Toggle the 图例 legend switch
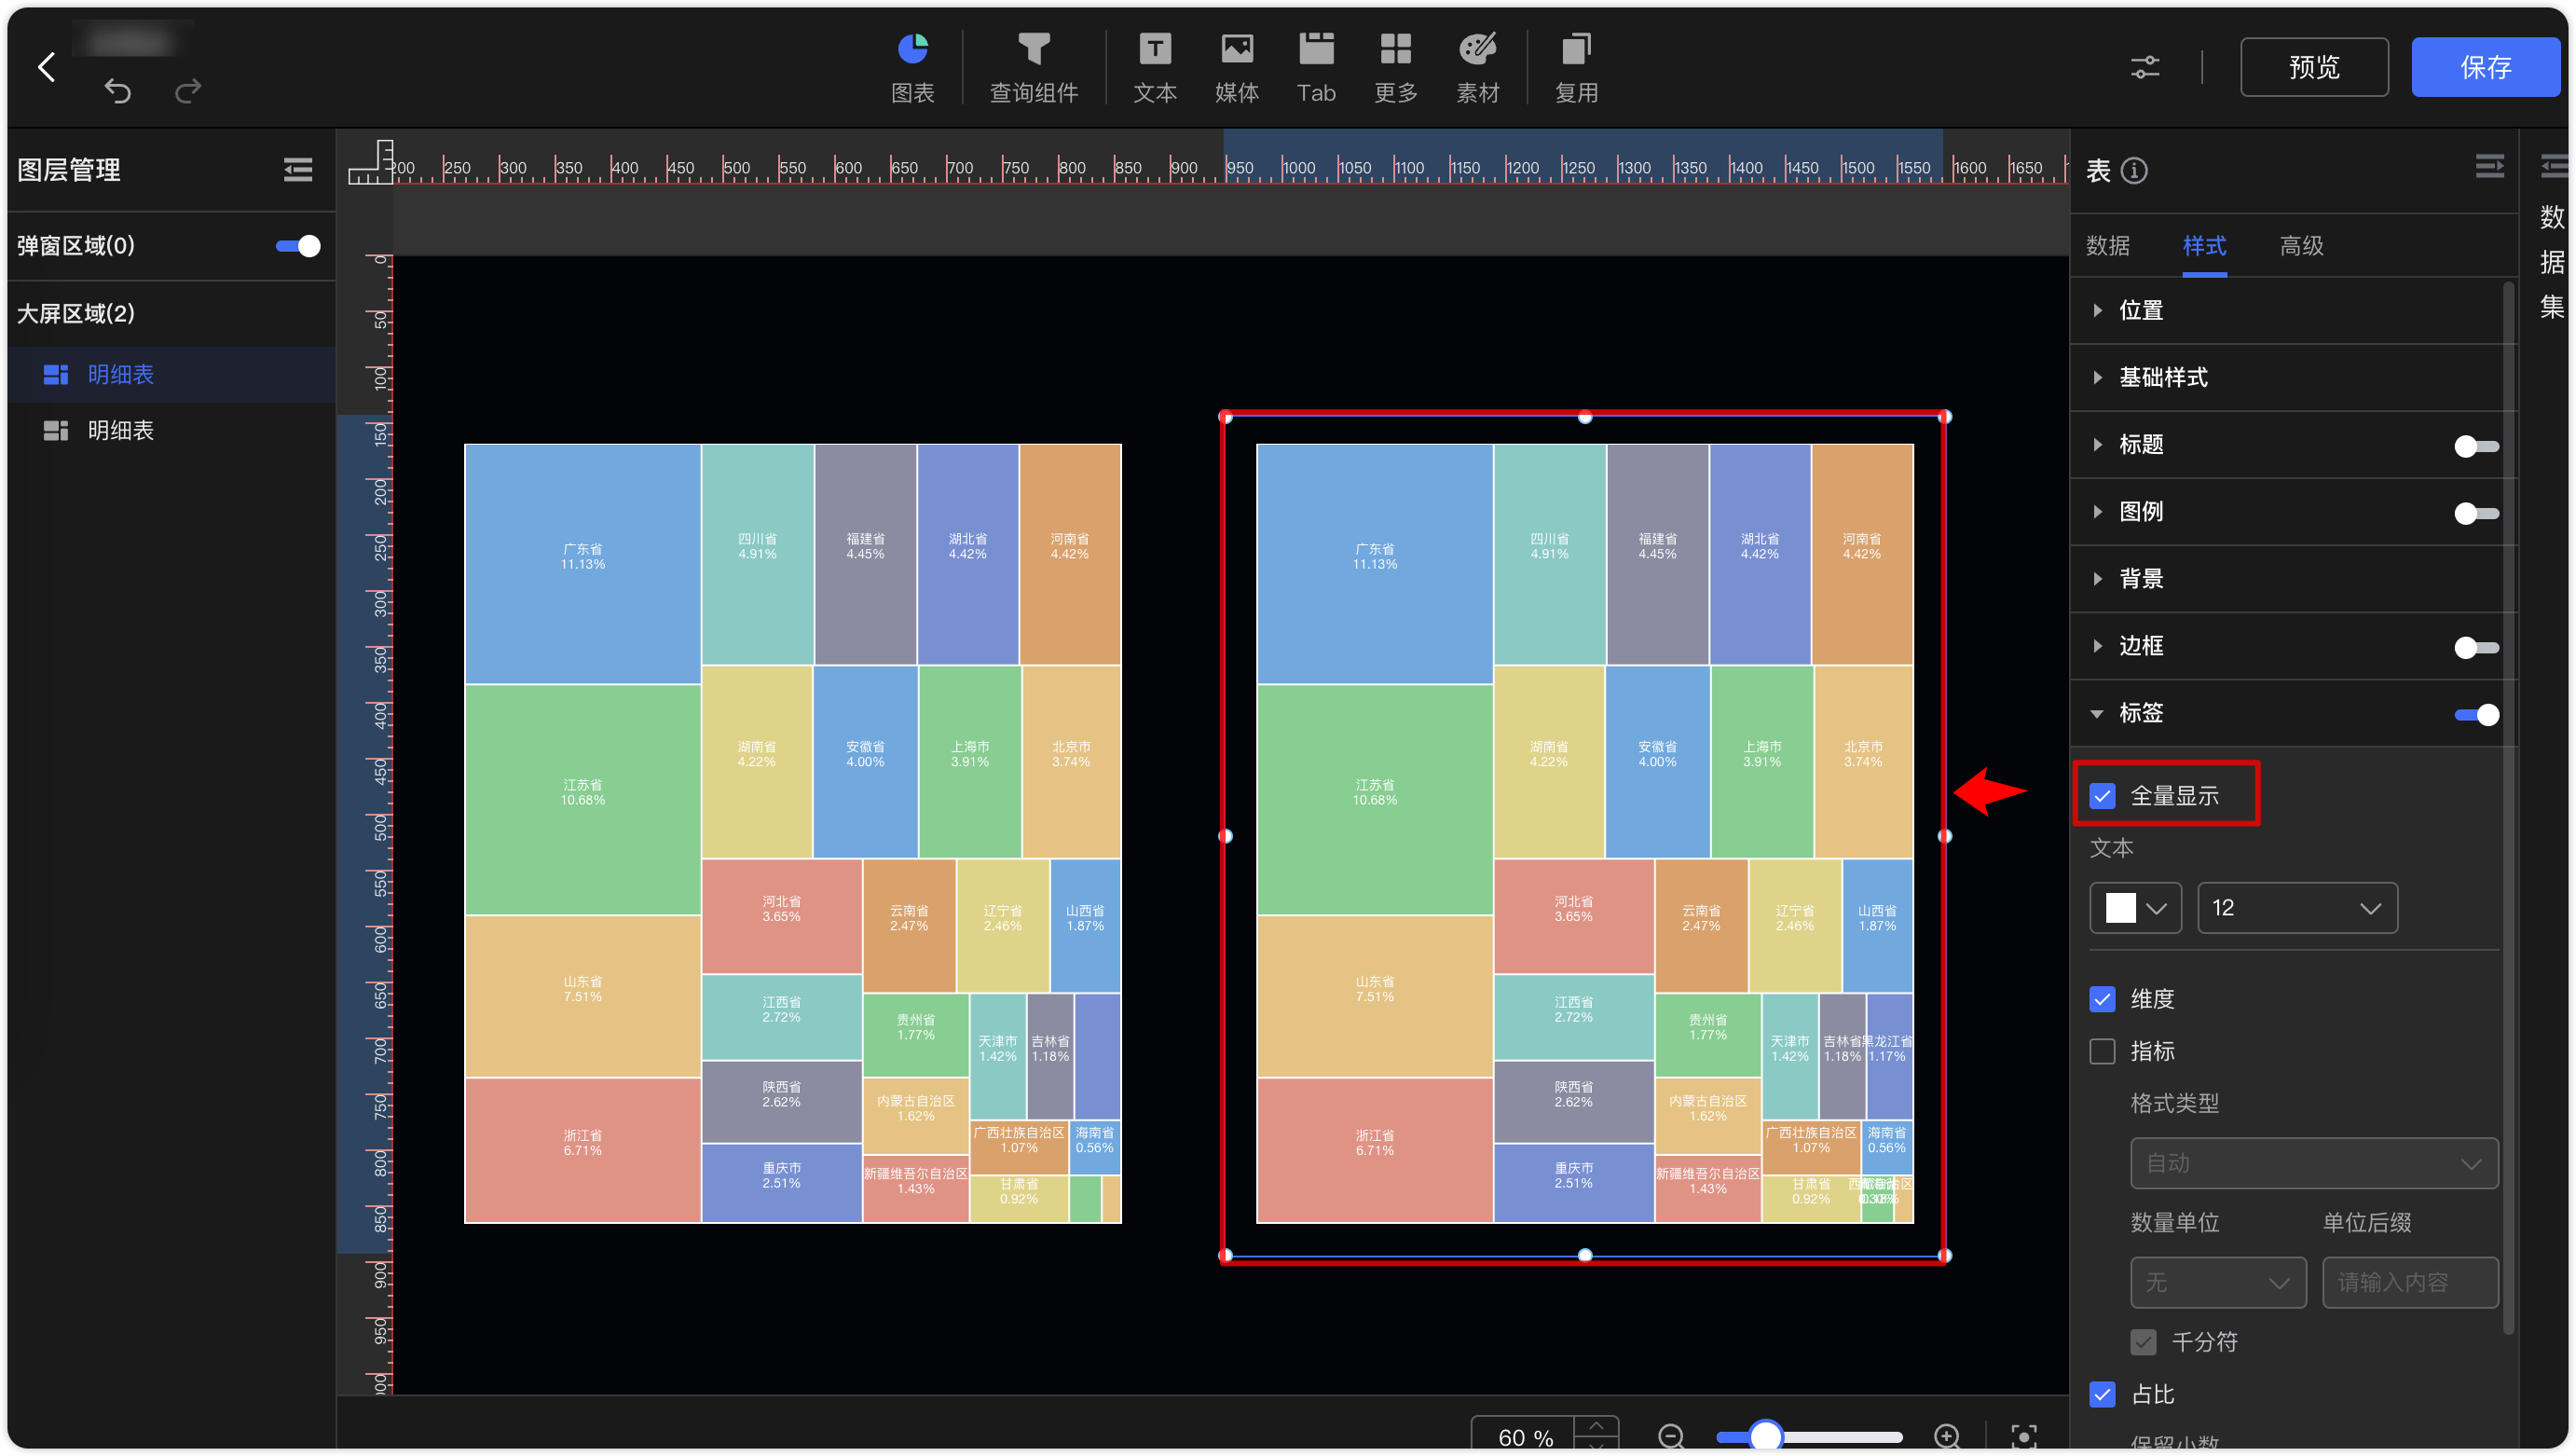The width and height of the screenshot is (2576, 1456). 2476,513
